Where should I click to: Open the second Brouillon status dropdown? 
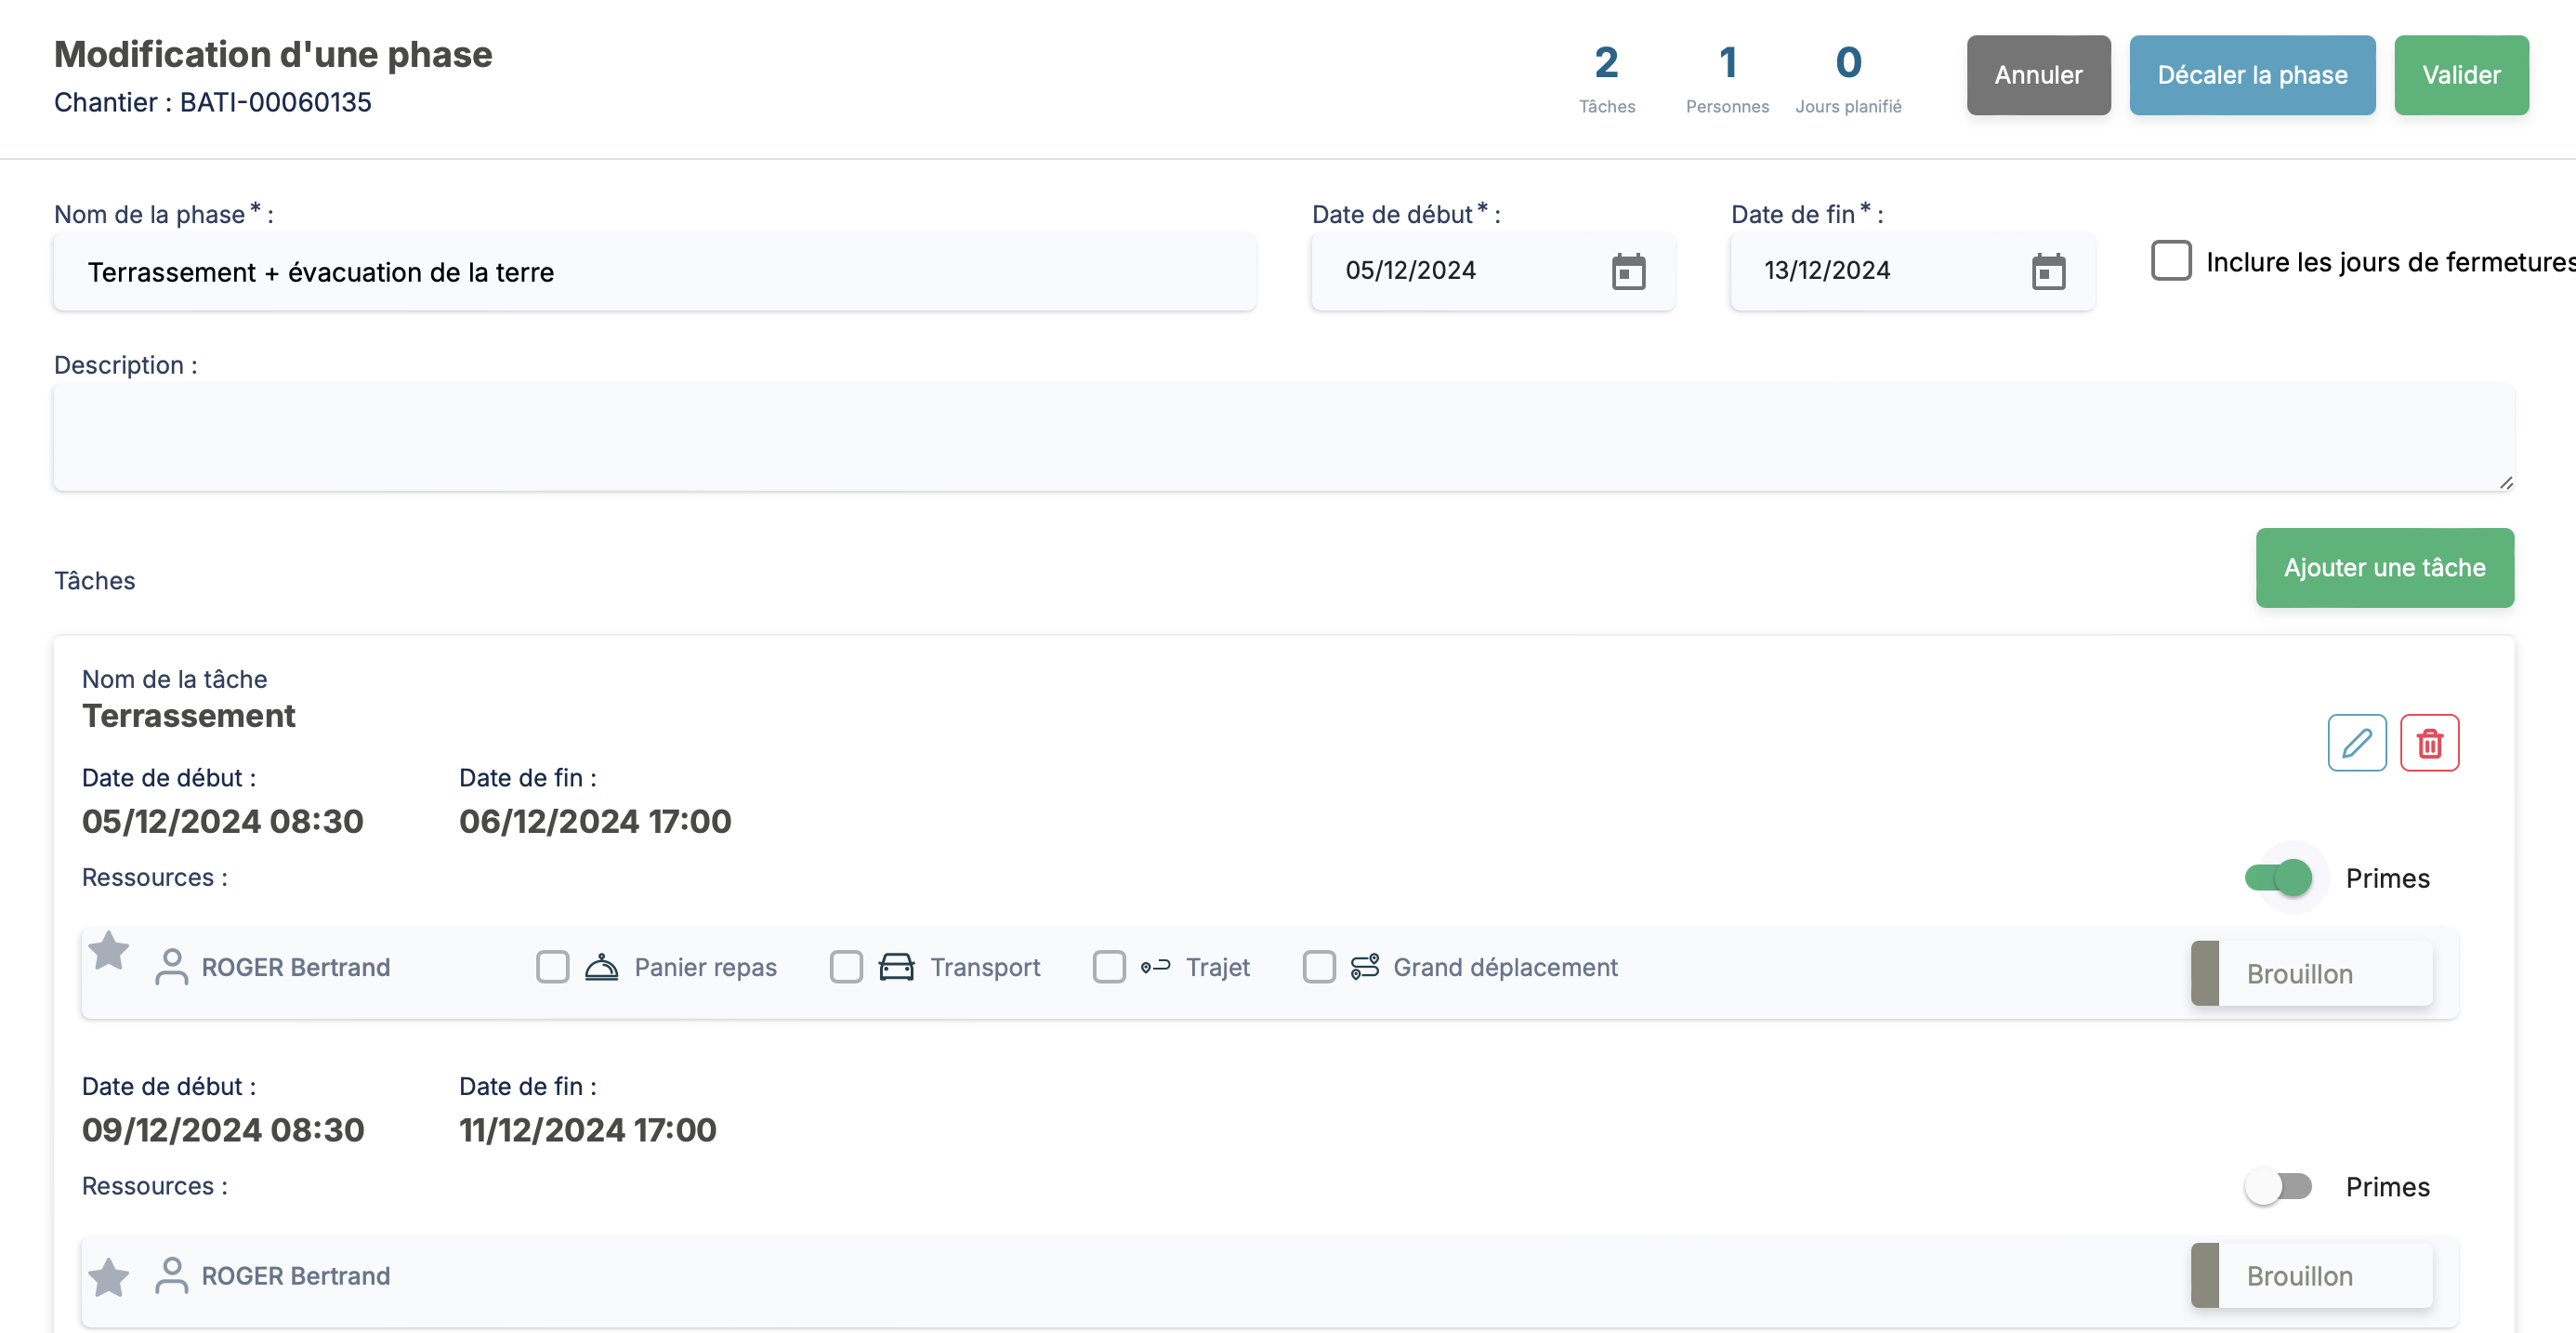tap(2311, 1276)
